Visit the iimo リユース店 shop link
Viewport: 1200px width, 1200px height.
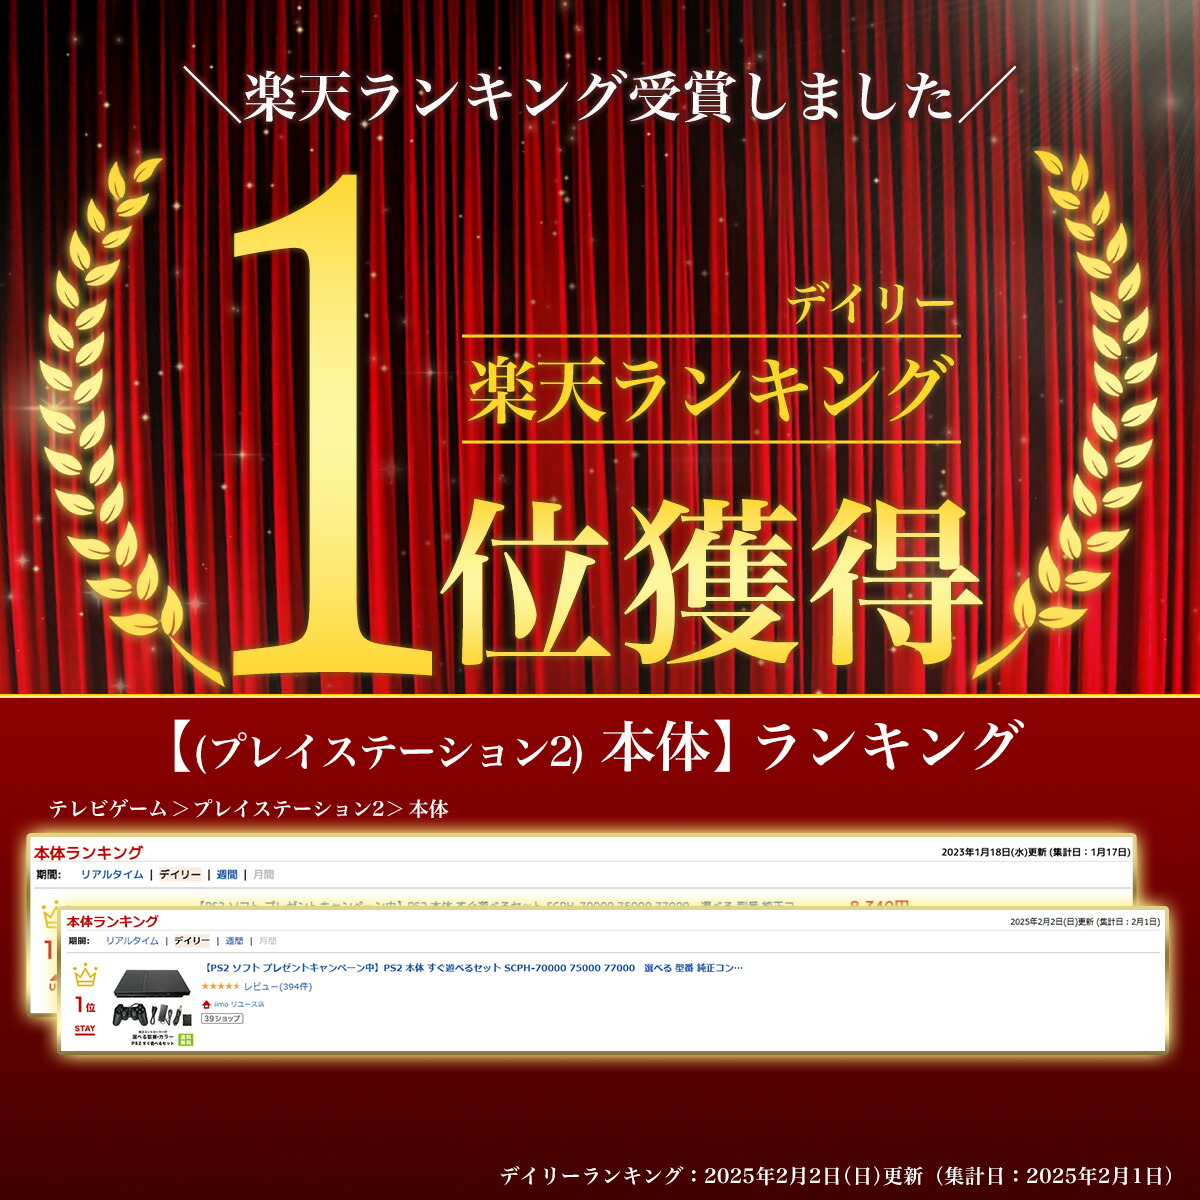point(240,1004)
